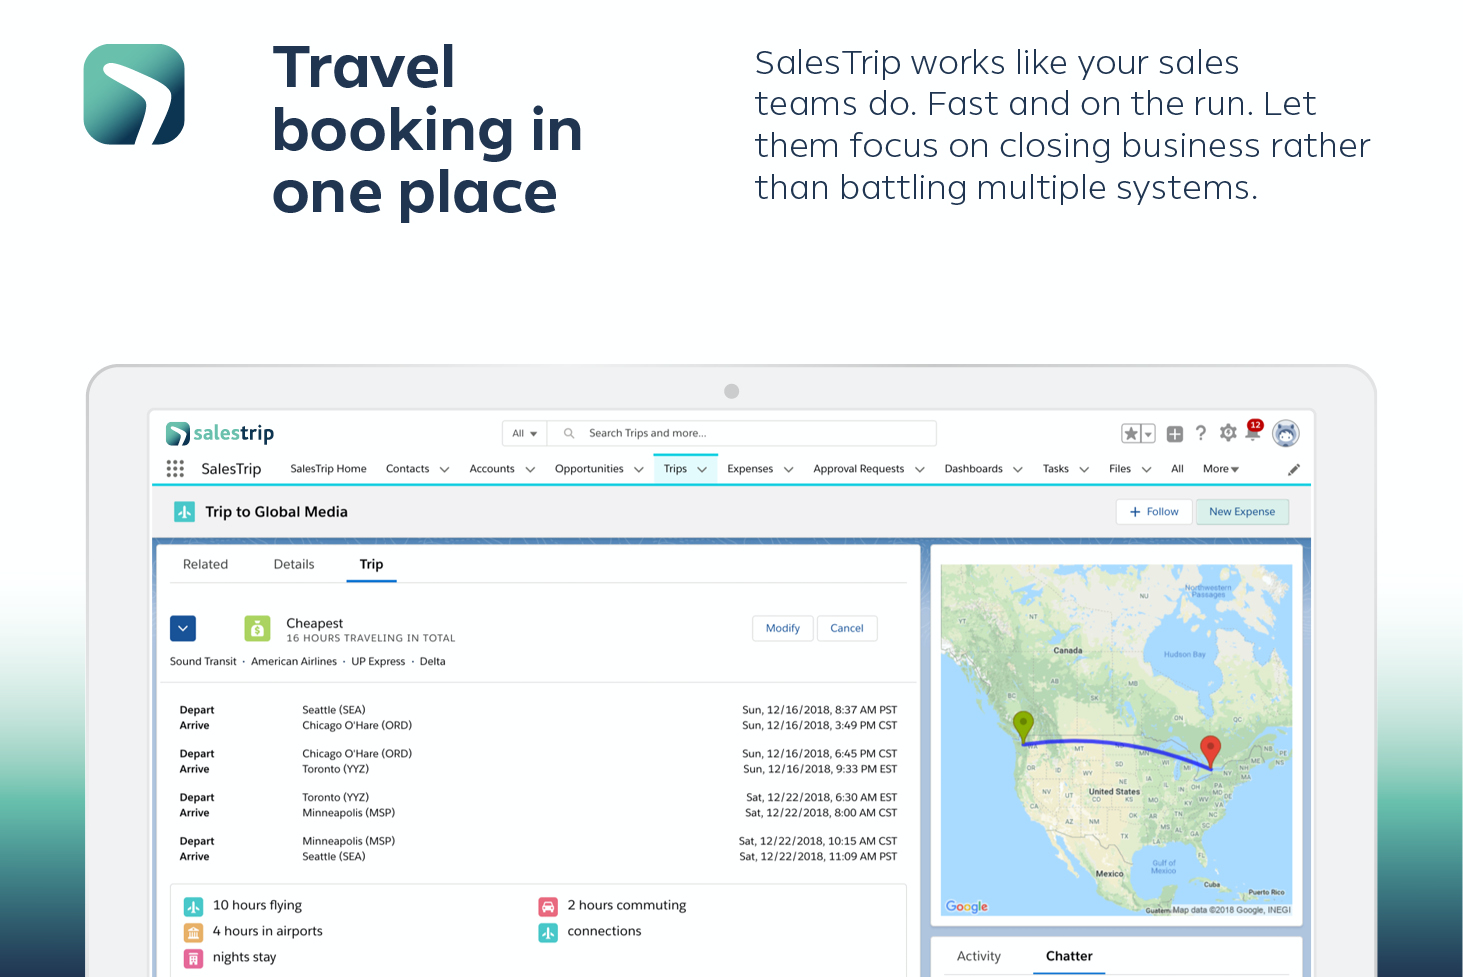Expand the Opportunities menu chevron
Screen dimensions: 1463x977
click(639, 469)
